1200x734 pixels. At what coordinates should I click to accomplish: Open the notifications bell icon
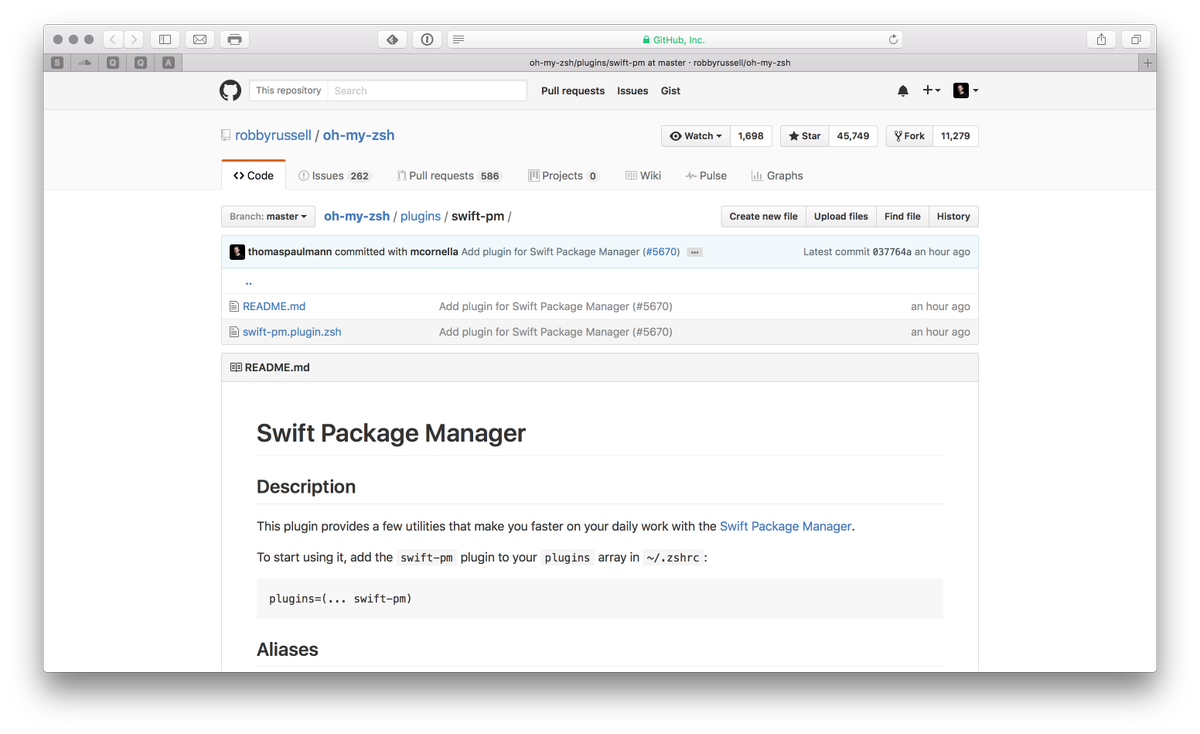tap(903, 90)
